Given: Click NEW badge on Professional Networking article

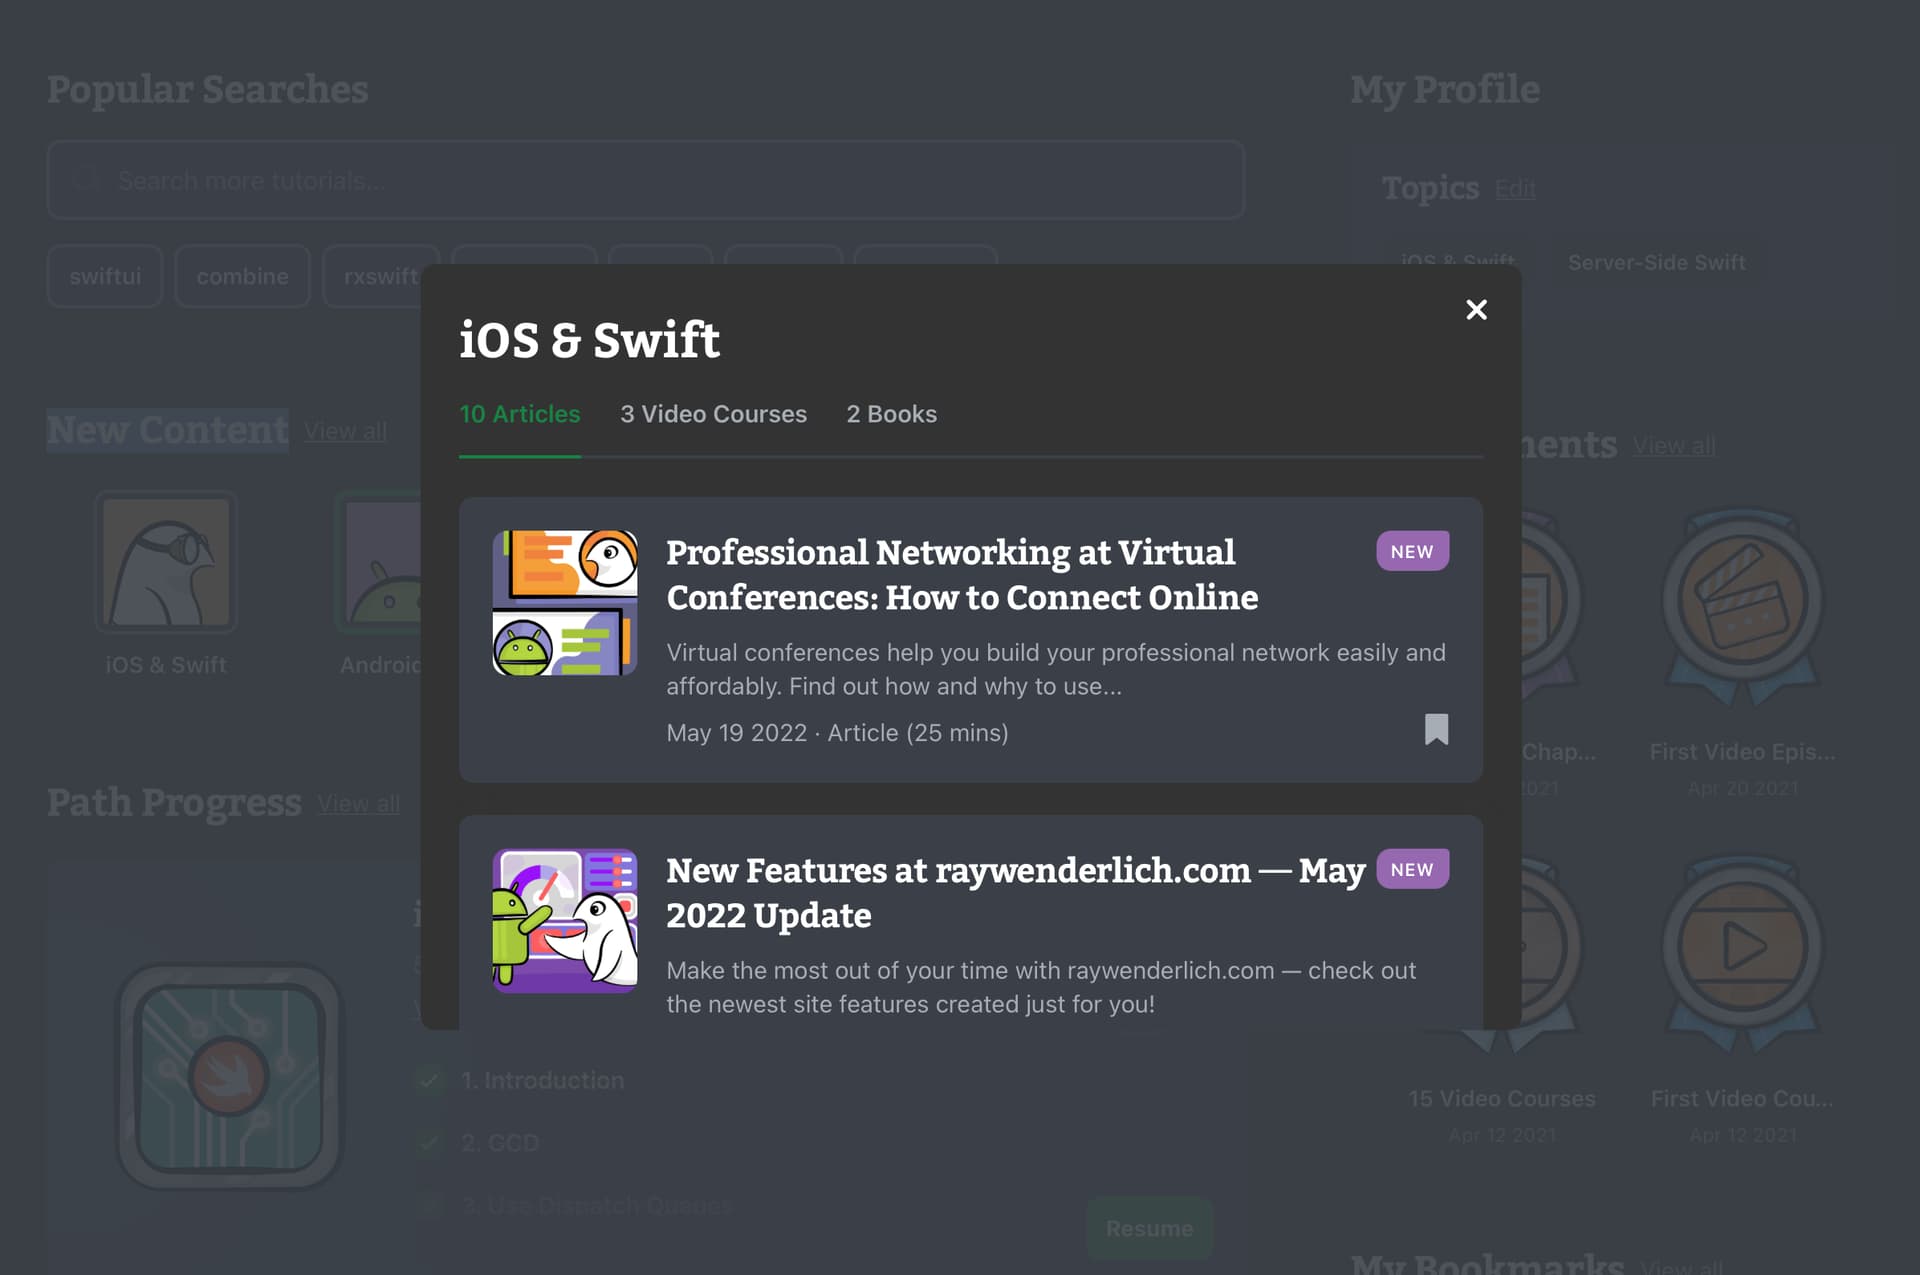Looking at the screenshot, I should (1412, 551).
